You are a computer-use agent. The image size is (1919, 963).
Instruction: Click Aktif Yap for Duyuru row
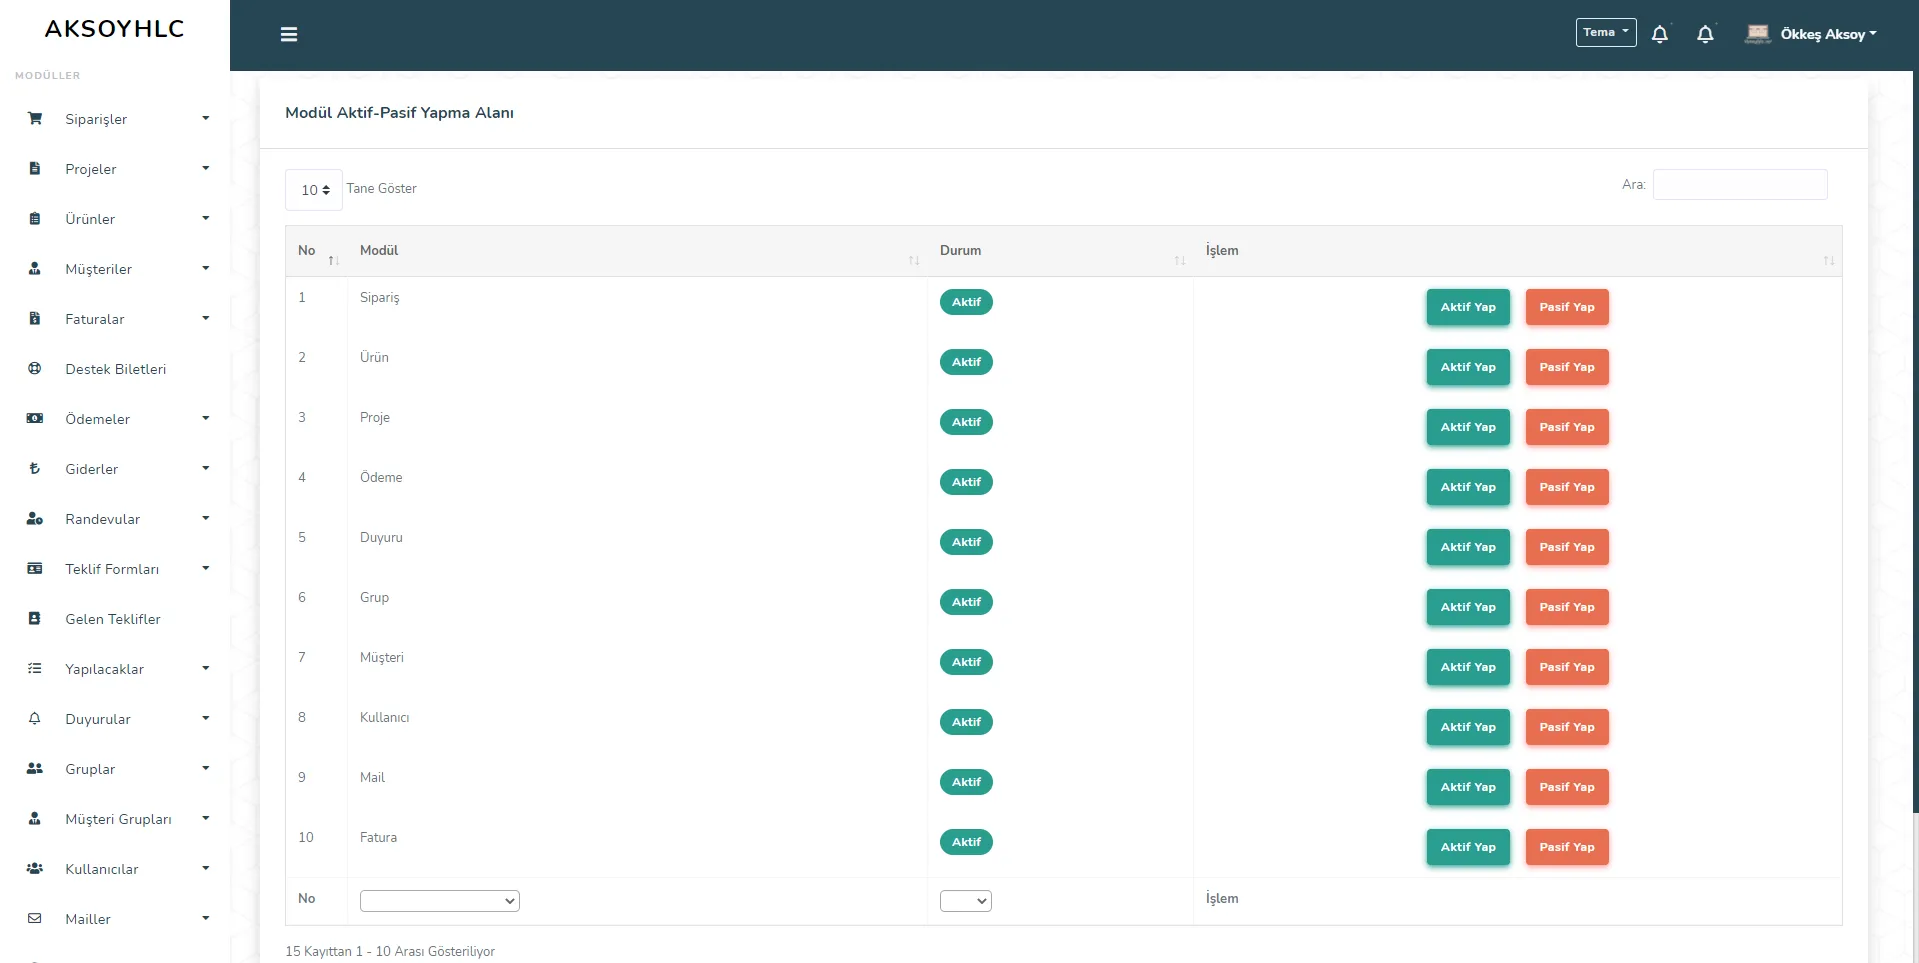coord(1468,547)
